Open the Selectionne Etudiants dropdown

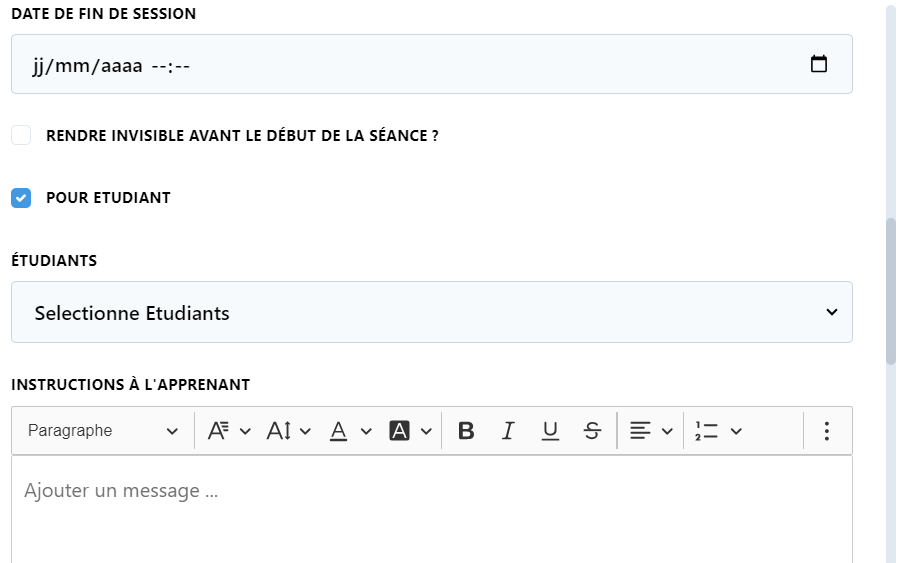(432, 312)
